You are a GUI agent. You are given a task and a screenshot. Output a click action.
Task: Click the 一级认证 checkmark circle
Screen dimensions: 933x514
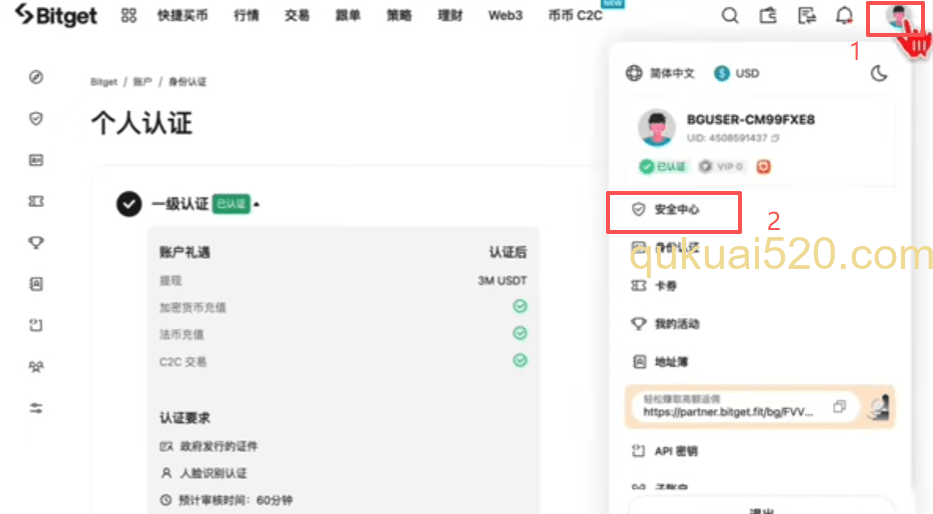click(129, 204)
